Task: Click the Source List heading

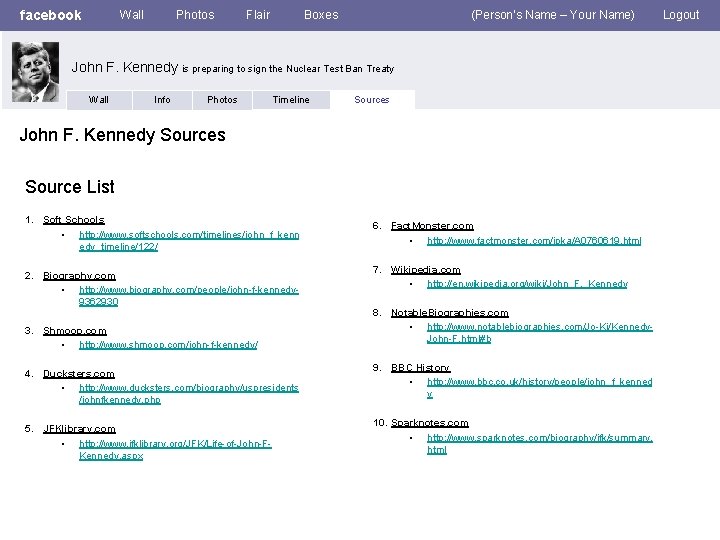Action: point(70,187)
